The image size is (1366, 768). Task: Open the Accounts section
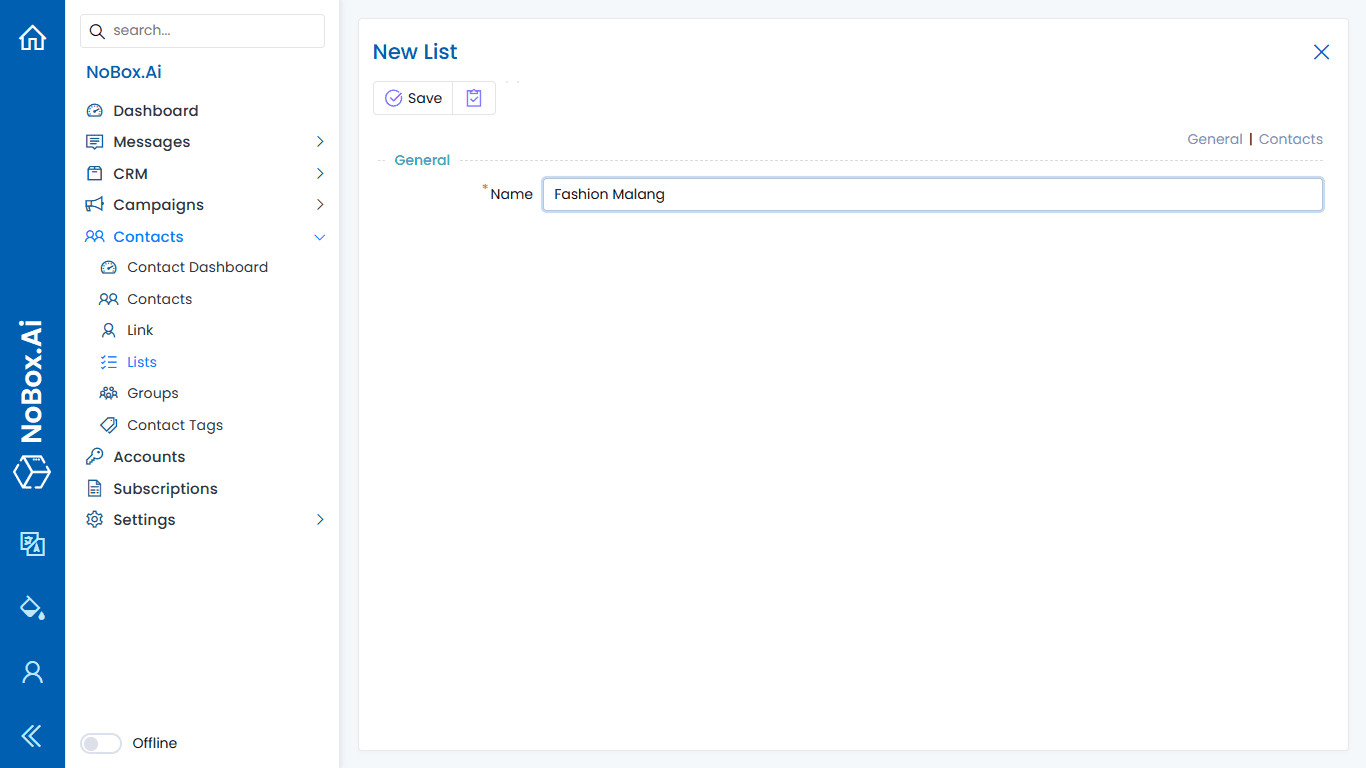click(150, 456)
